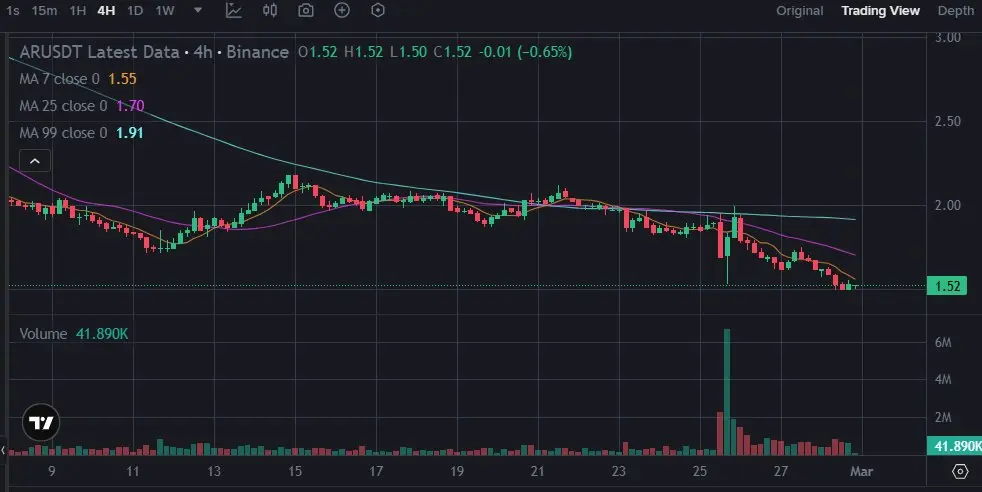The width and height of the screenshot is (982, 492).
Task: Open the candlestick chart style icon
Action: pos(270,11)
